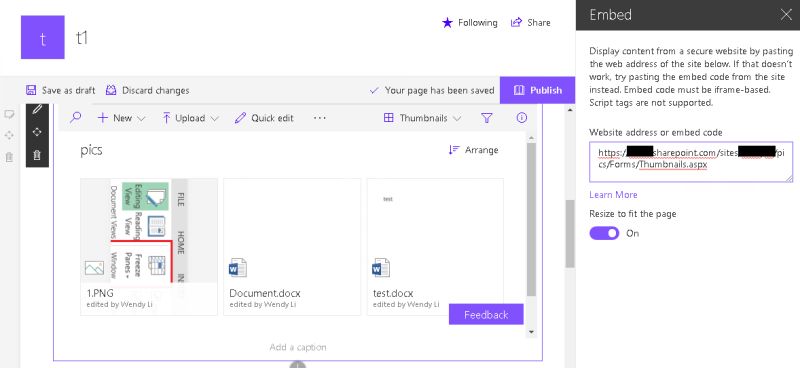Click the Share icon
Viewport: 800px width, 368px height.
click(516, 22)
